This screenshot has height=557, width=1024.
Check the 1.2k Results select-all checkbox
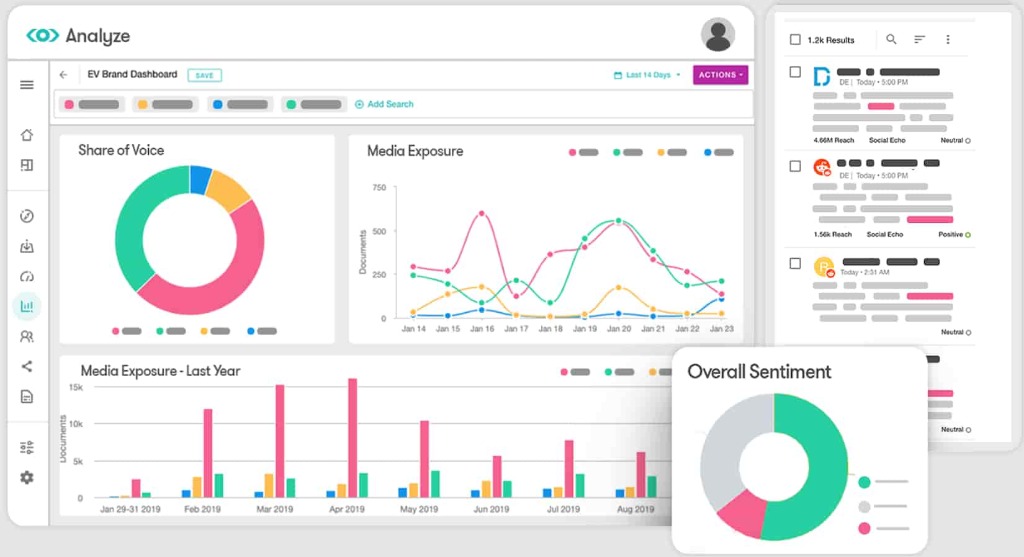pyautogui.click(x=795, y=40)
